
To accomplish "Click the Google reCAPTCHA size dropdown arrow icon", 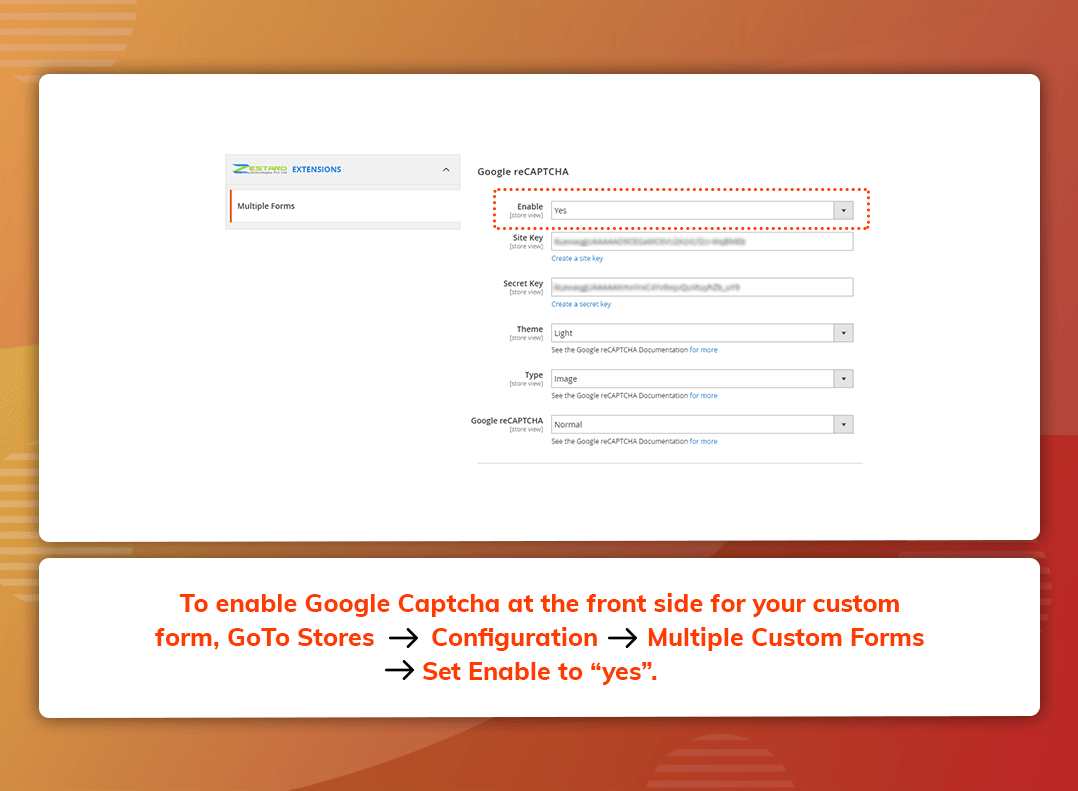I will point(843,424).
